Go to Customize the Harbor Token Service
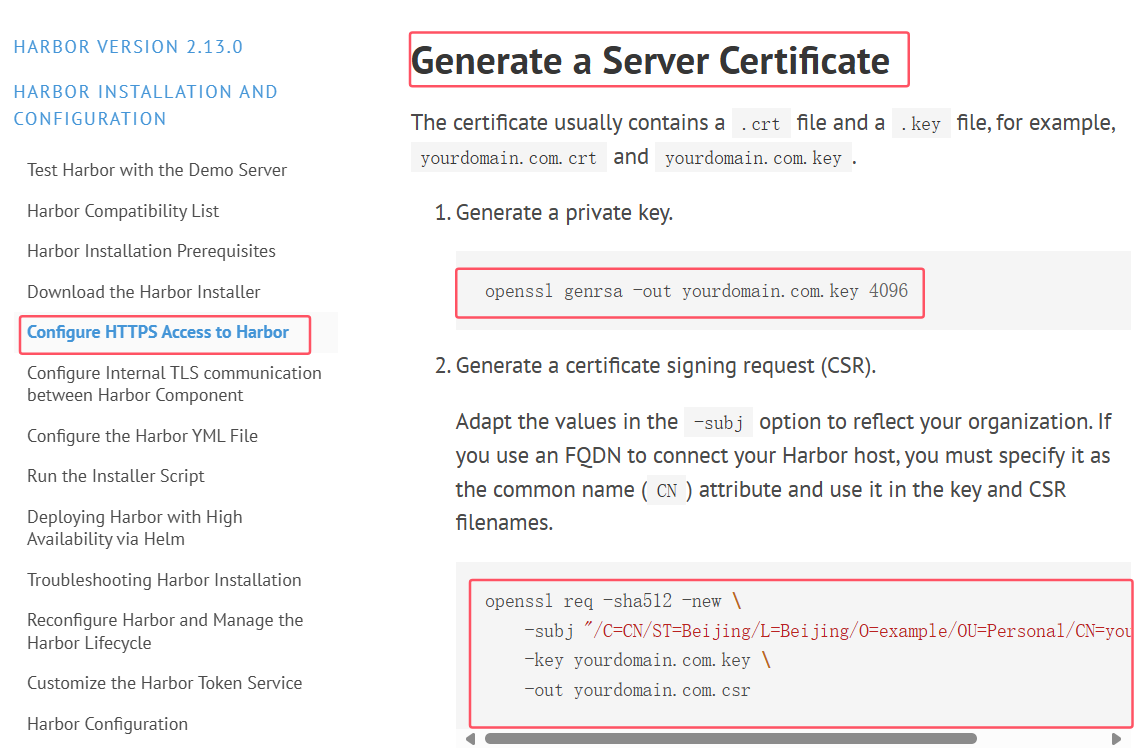 pos(164,683)
